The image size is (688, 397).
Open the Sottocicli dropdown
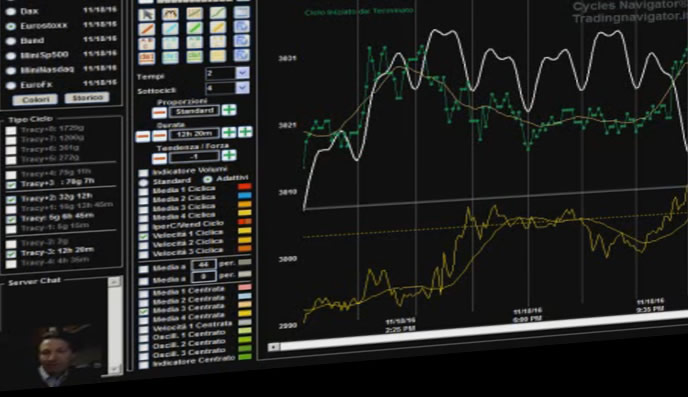click(242, 87)
